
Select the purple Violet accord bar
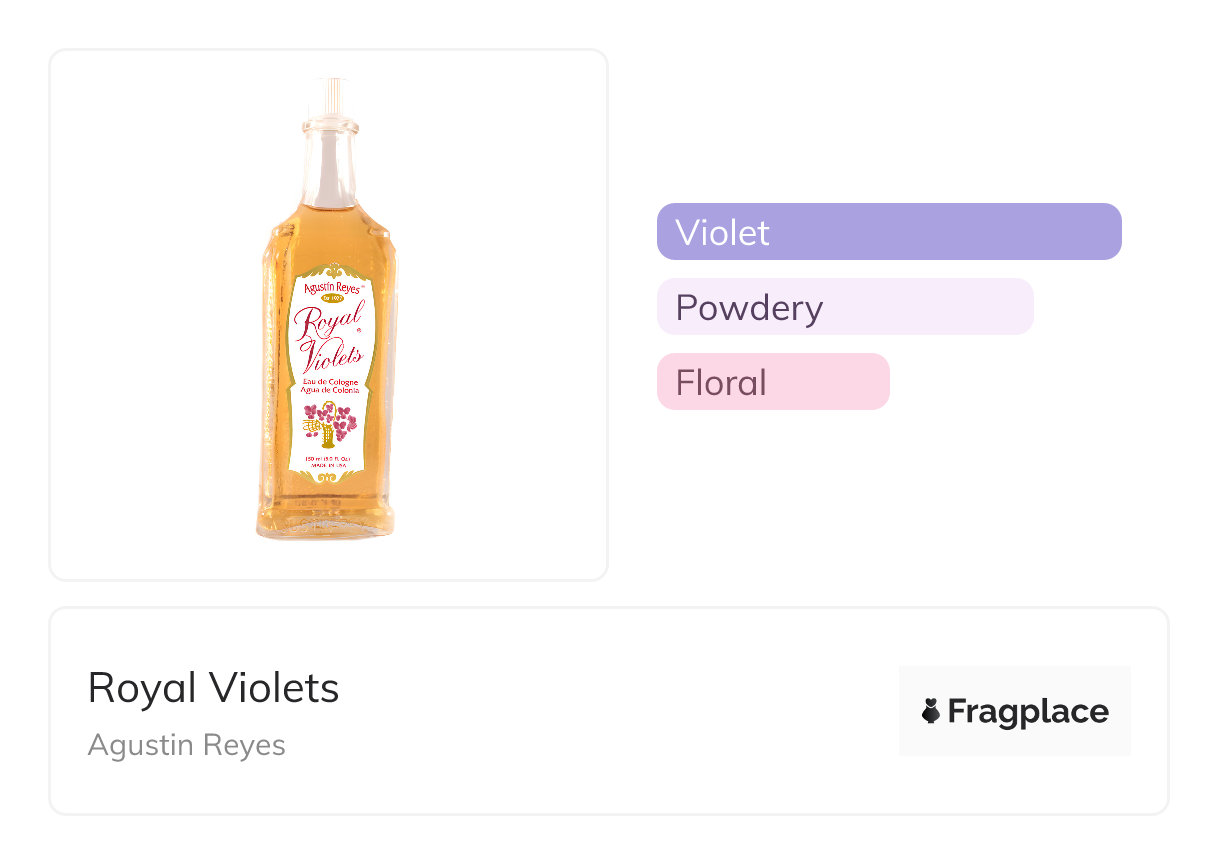pyautogui.click(x=889, y=232)
